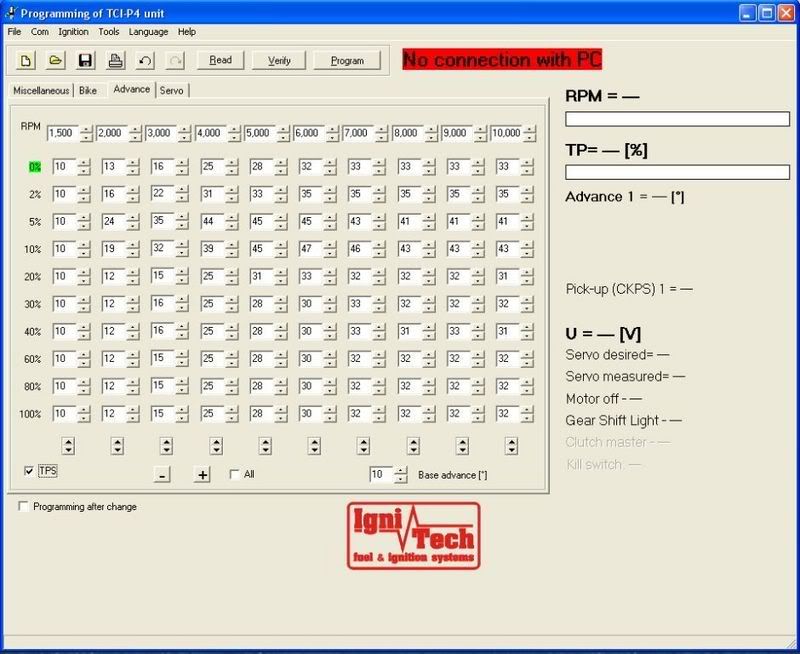Open the Help menu
This screenshot has width=800, height=654.
(187, 32)
